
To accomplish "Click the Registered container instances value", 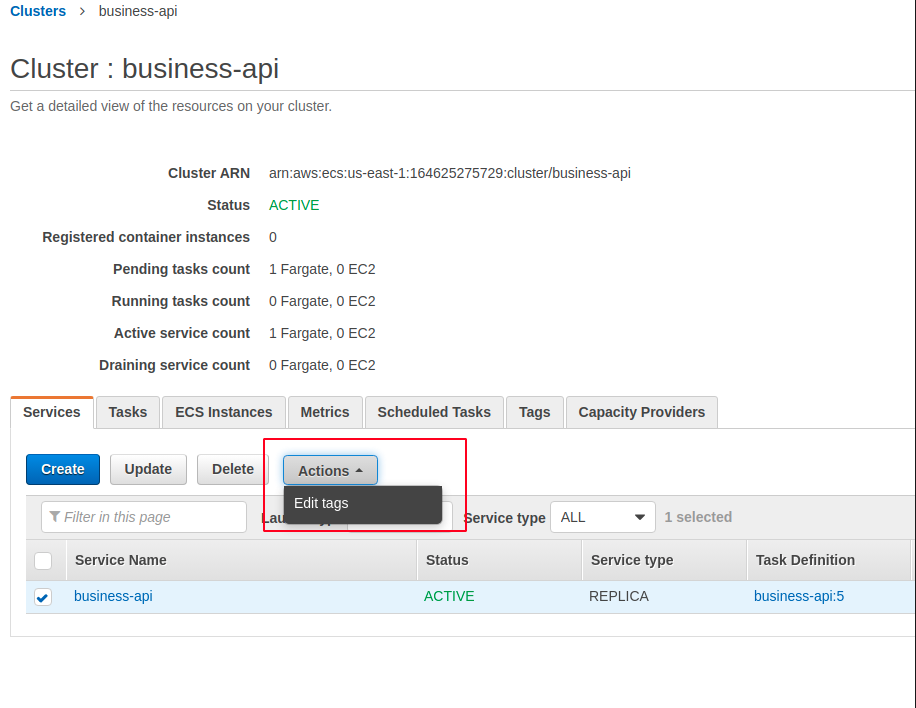I will (x=273, y=238).
